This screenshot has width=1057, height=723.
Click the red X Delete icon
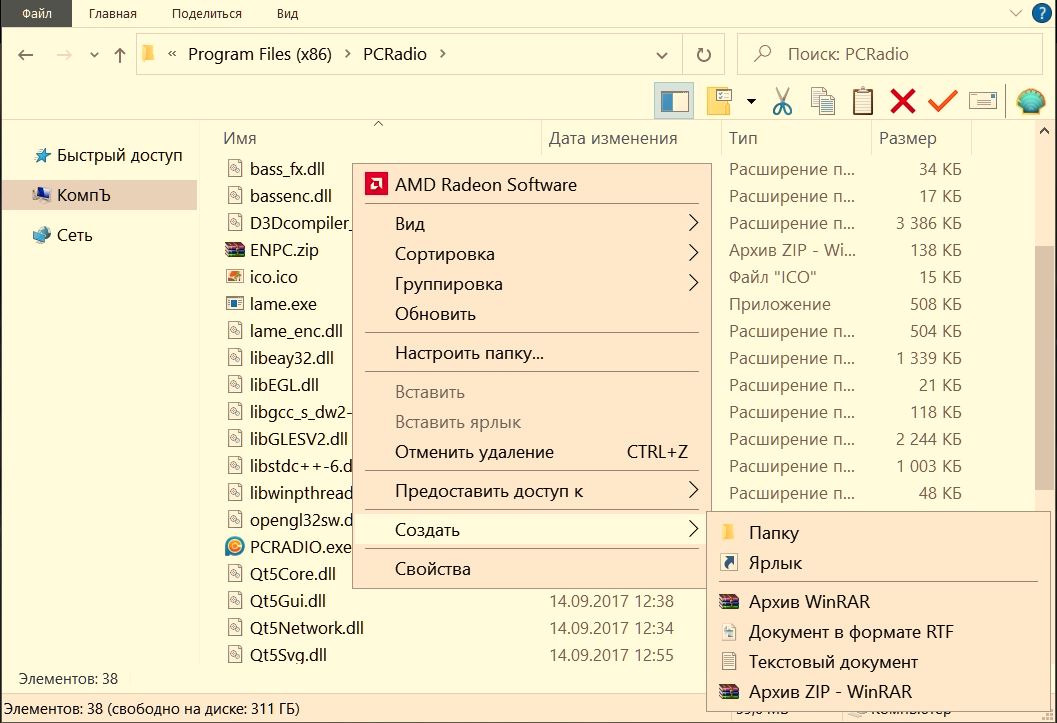pyautogui.click(x=903, y=102)
